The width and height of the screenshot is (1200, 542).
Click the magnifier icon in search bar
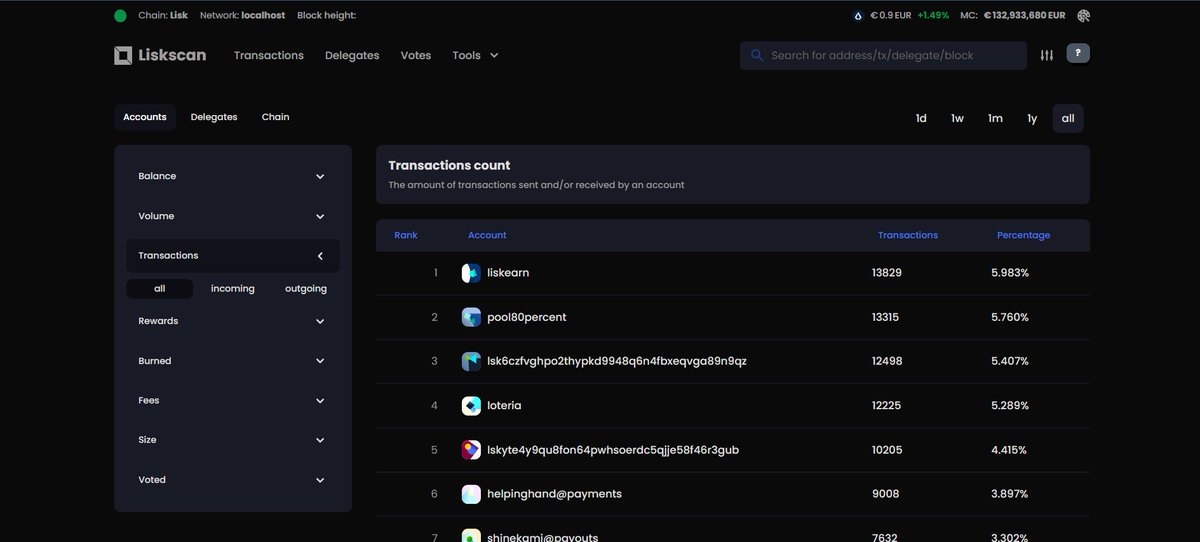point(757,55)
